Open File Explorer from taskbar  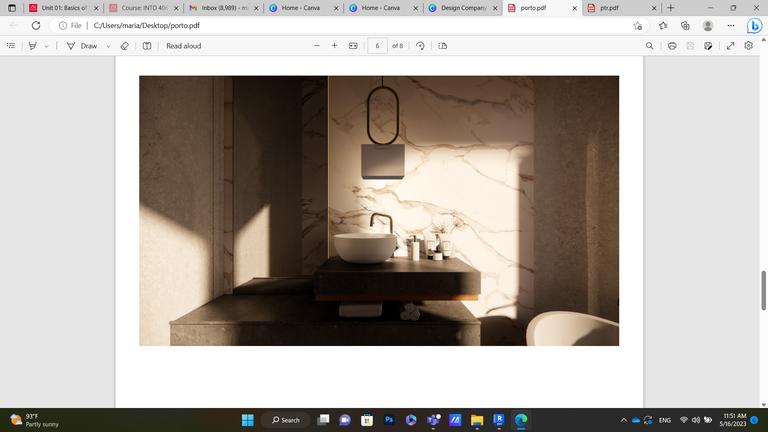pos(477,420)
